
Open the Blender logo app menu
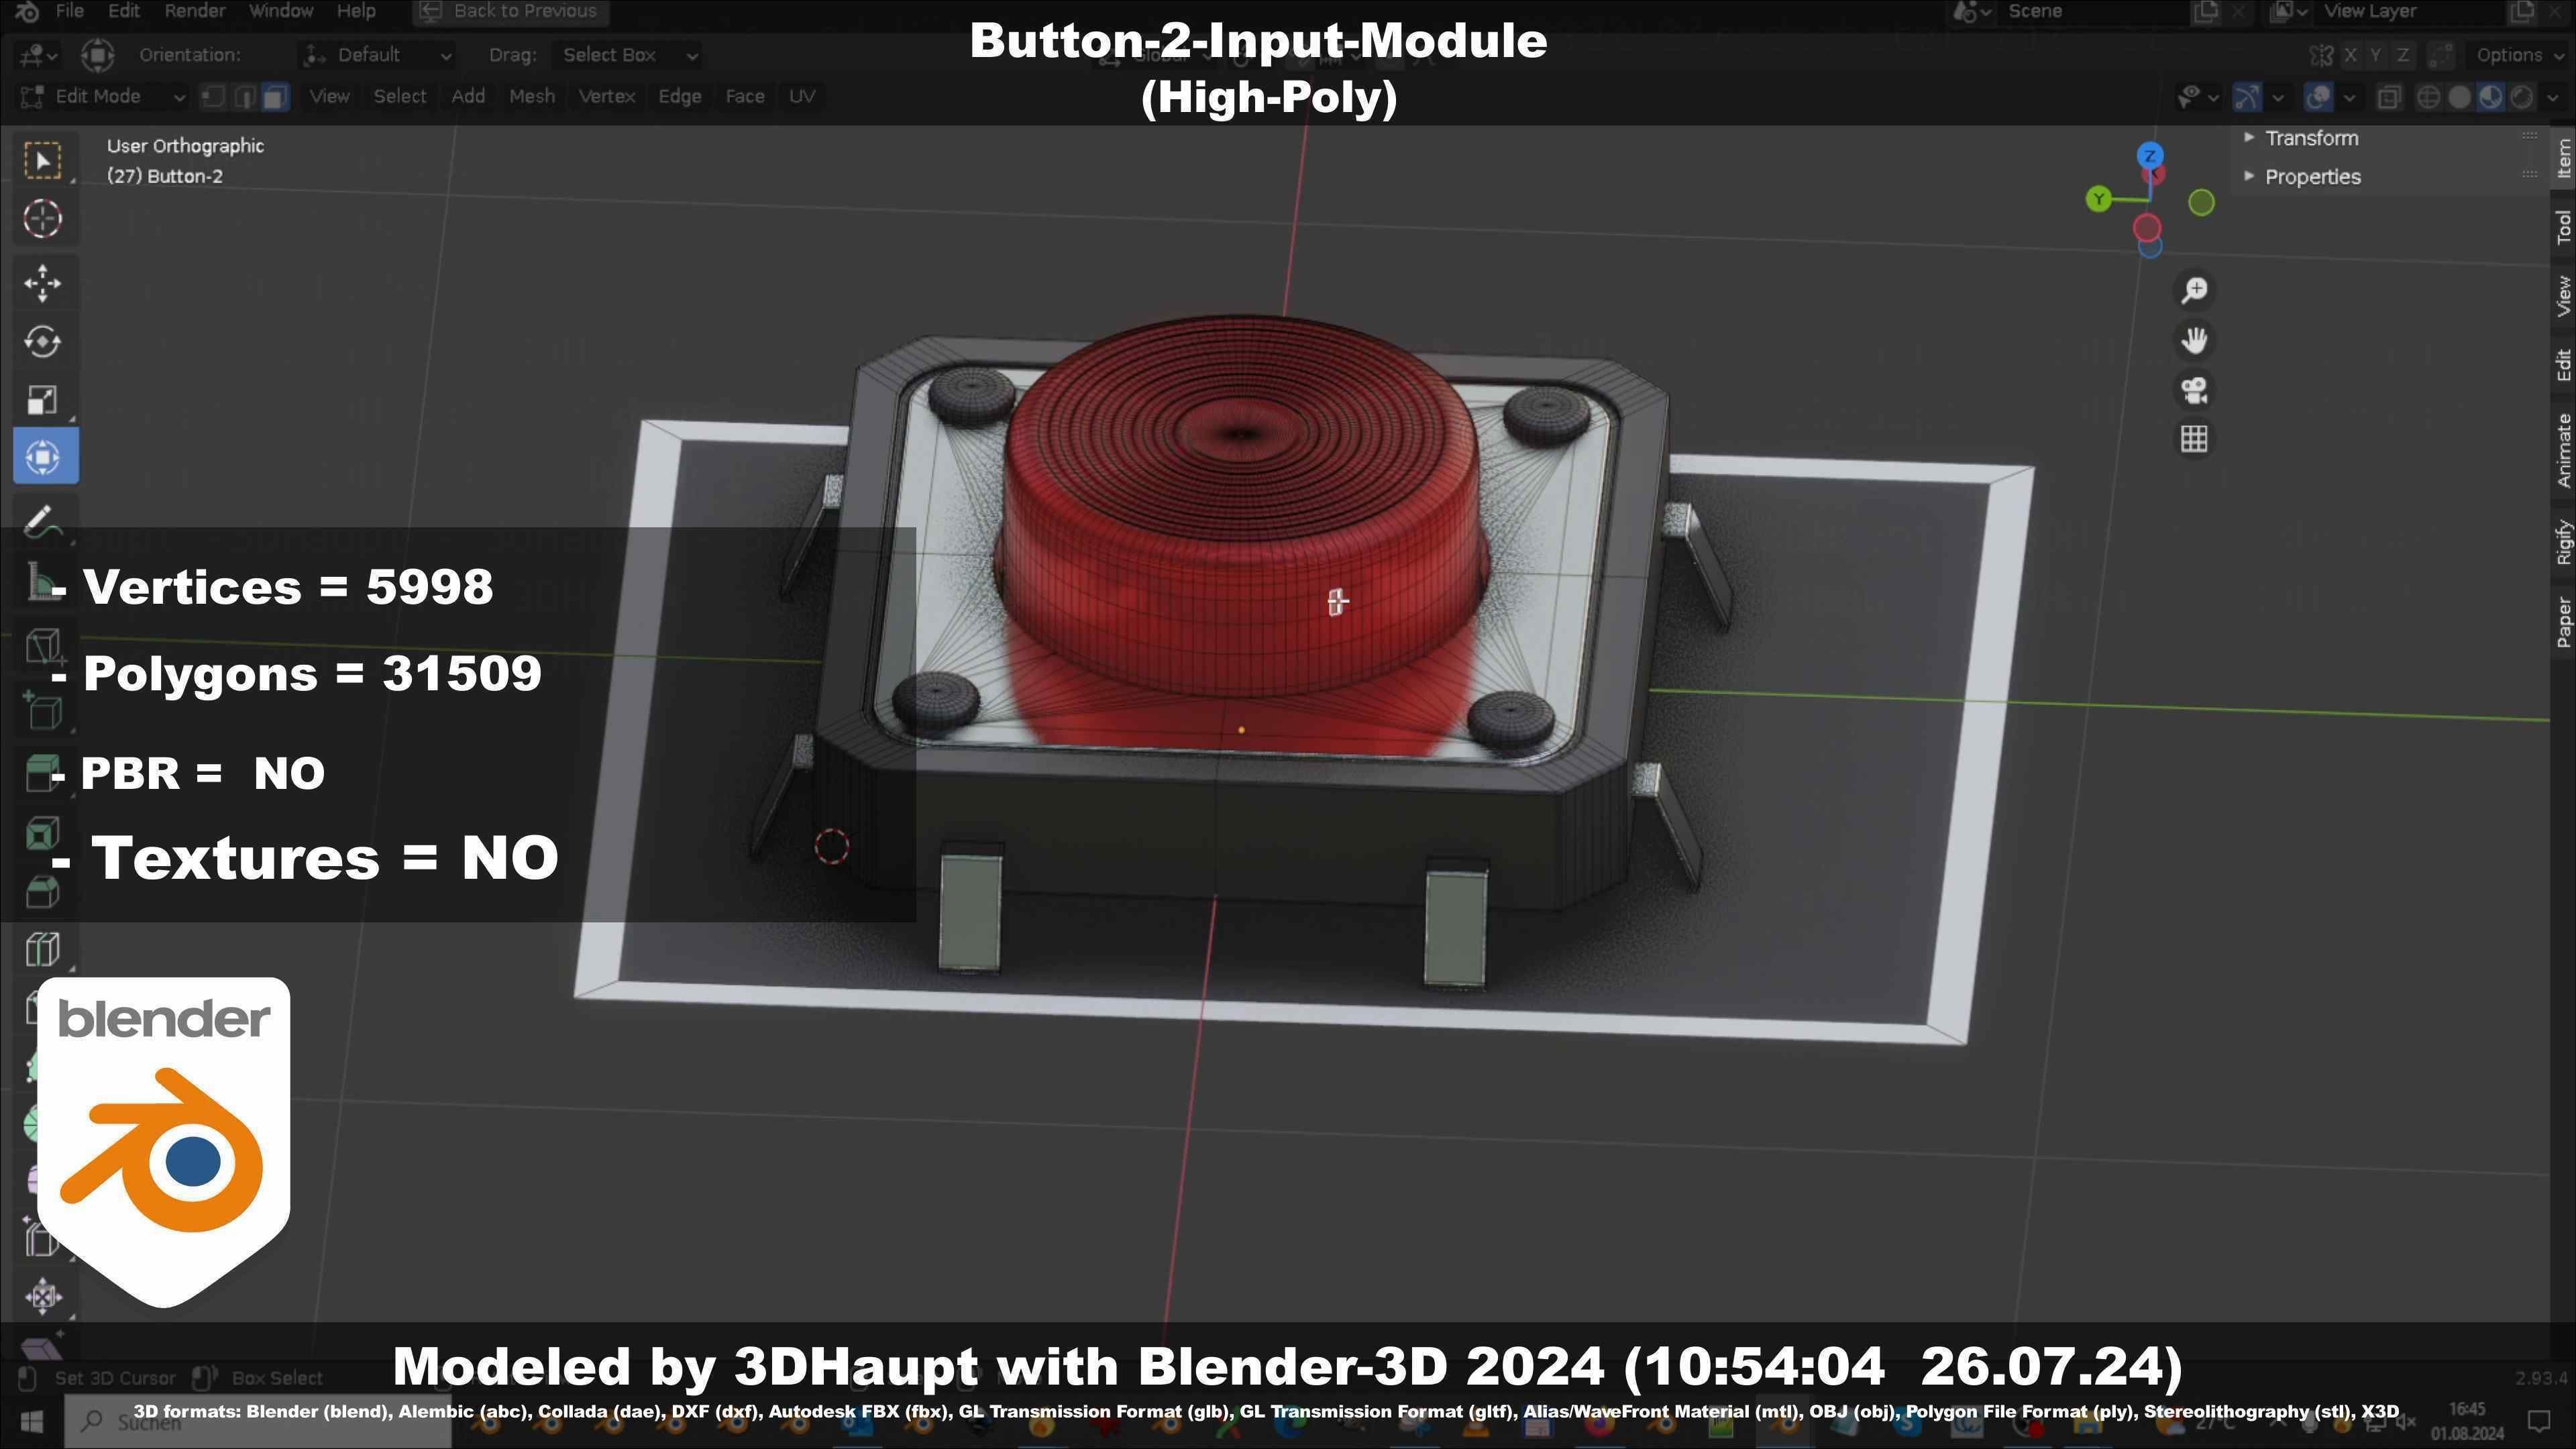tap(27, 11)
